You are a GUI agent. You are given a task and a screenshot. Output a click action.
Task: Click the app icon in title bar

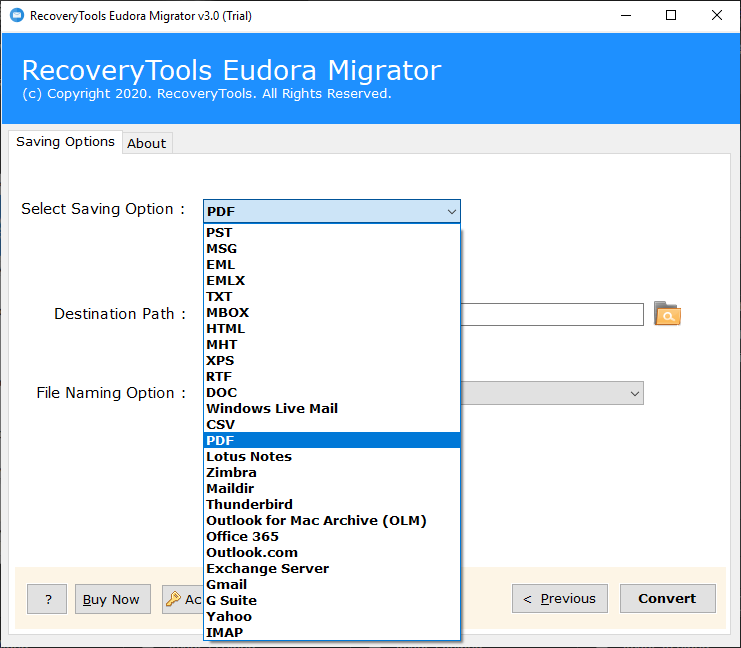click(15, 15)
